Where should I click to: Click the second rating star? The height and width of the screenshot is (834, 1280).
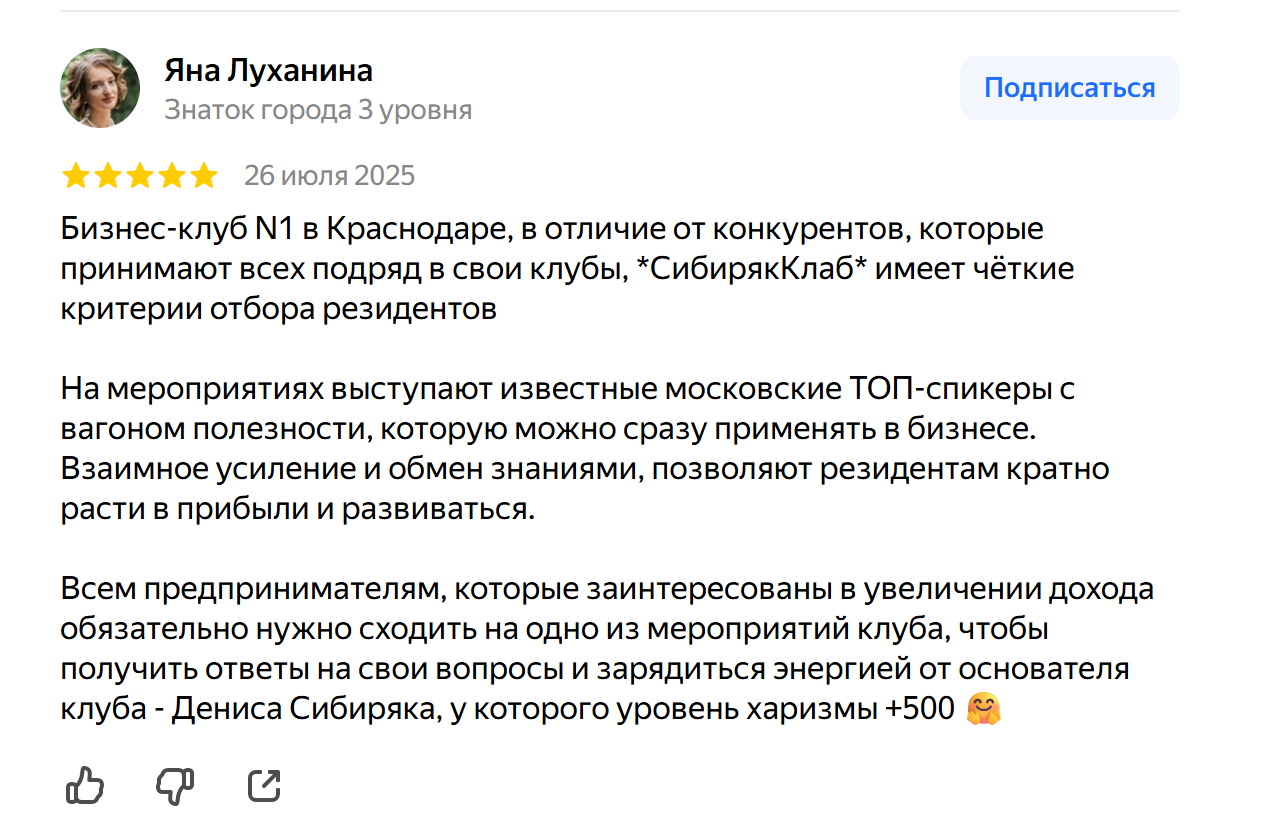click(x=107, y=177)
